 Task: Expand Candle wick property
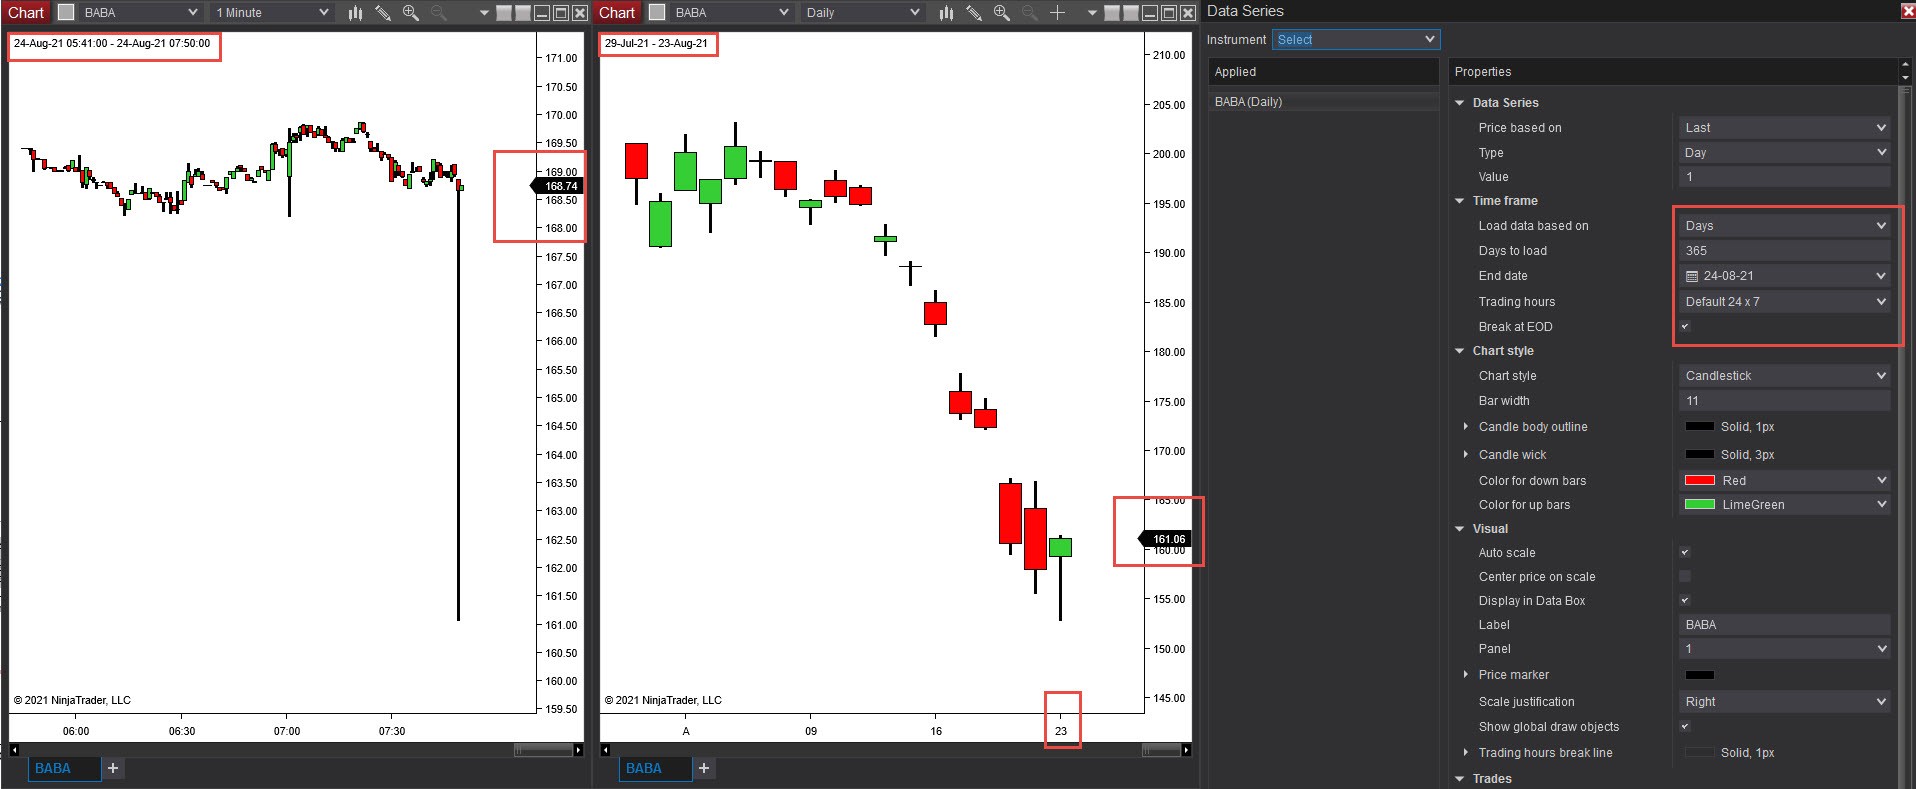pos(1466,455)
